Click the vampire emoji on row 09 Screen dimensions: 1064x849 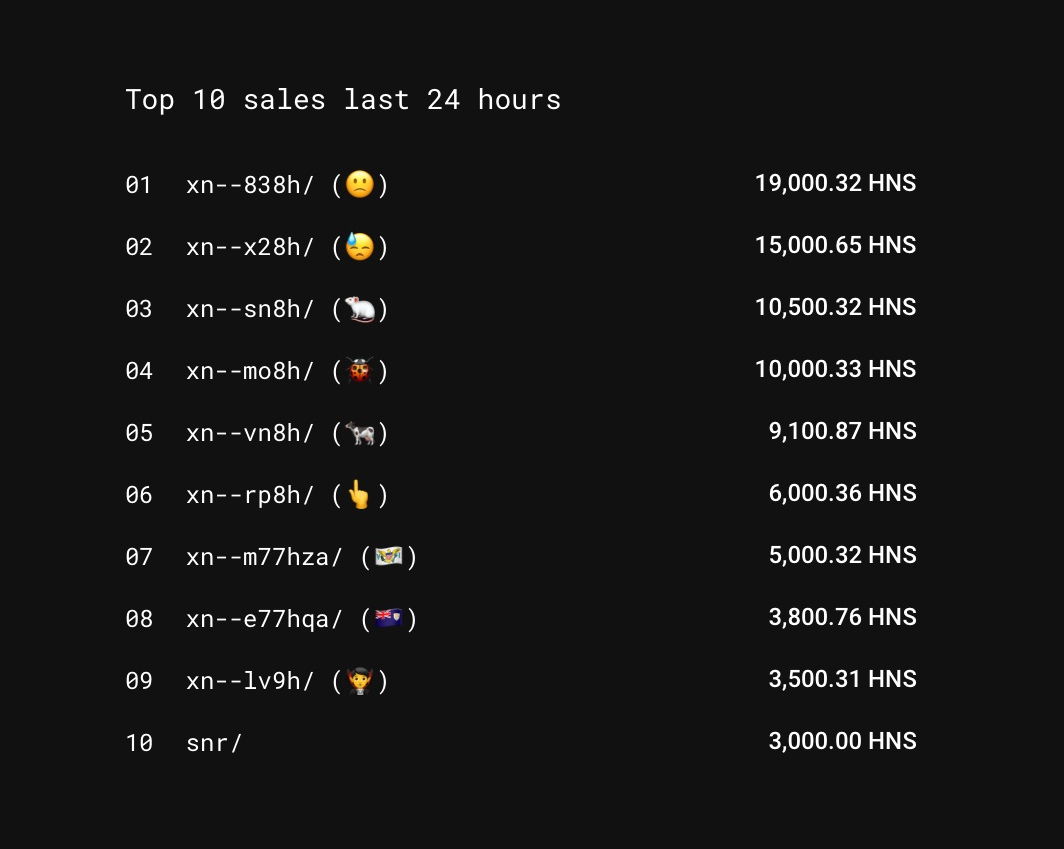(x=360, y=681)
